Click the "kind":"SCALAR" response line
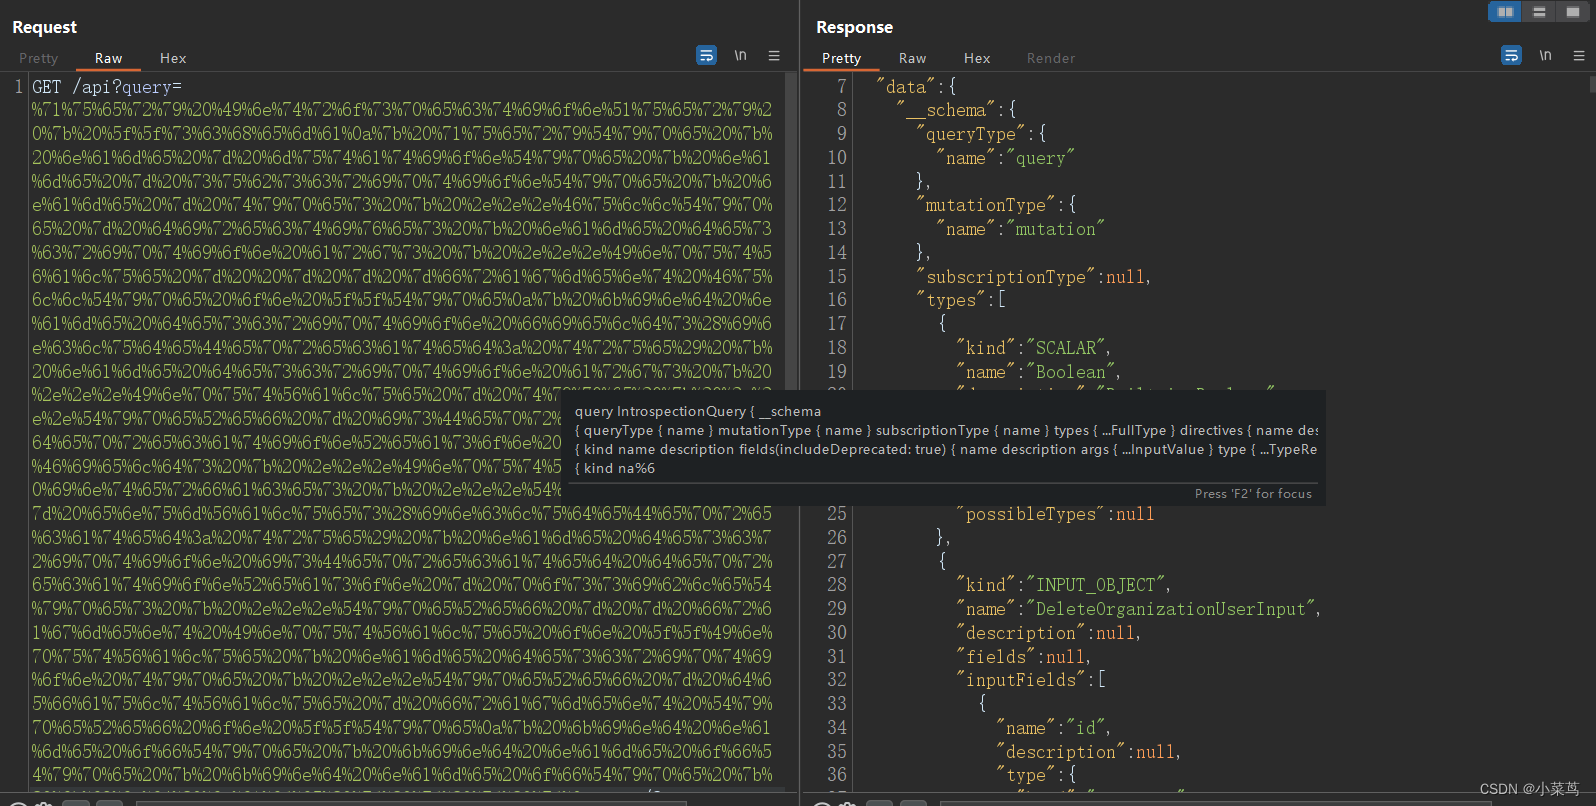This screenshot has width=1596, height=806. point(1034,348)
